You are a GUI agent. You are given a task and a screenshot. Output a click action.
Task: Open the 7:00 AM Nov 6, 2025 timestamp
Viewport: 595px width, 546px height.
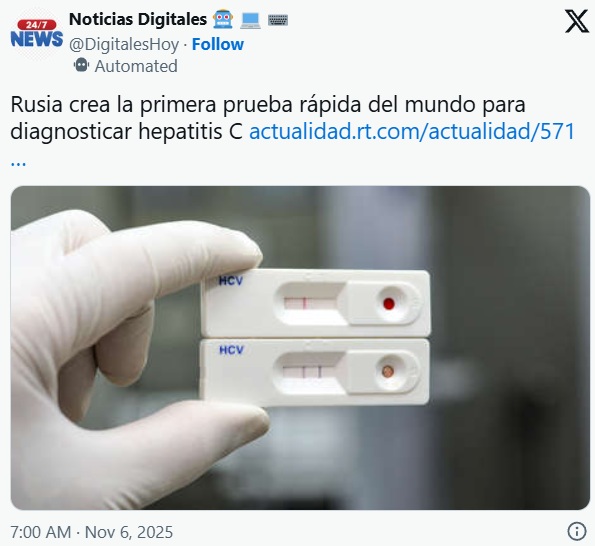point(91,532)
